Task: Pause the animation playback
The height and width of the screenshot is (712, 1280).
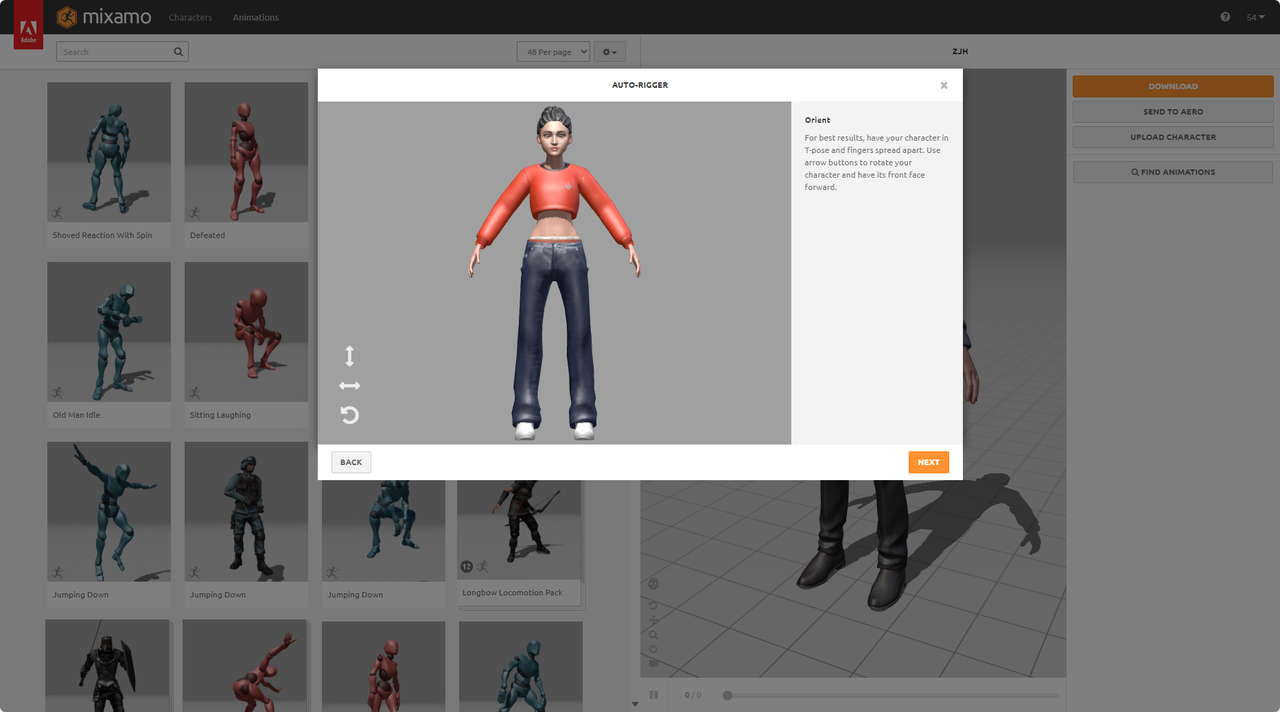Action: click(x=653, y=695)
